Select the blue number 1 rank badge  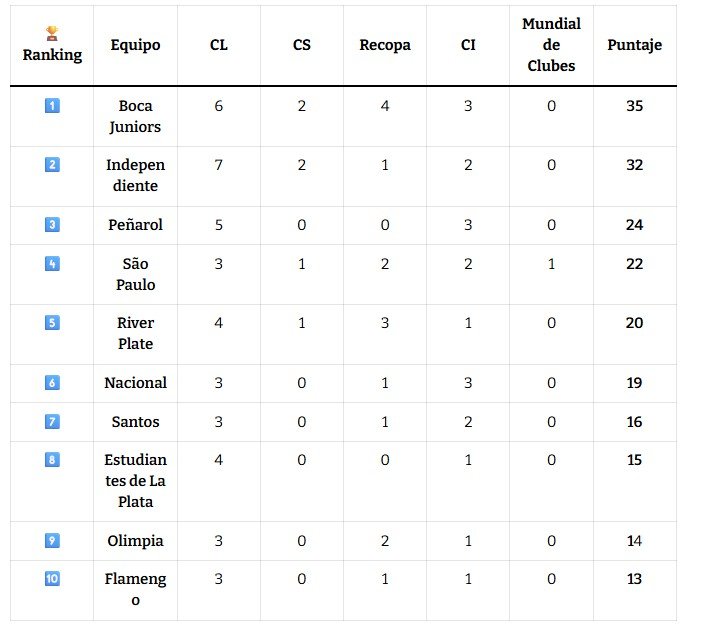coord(52,105)
